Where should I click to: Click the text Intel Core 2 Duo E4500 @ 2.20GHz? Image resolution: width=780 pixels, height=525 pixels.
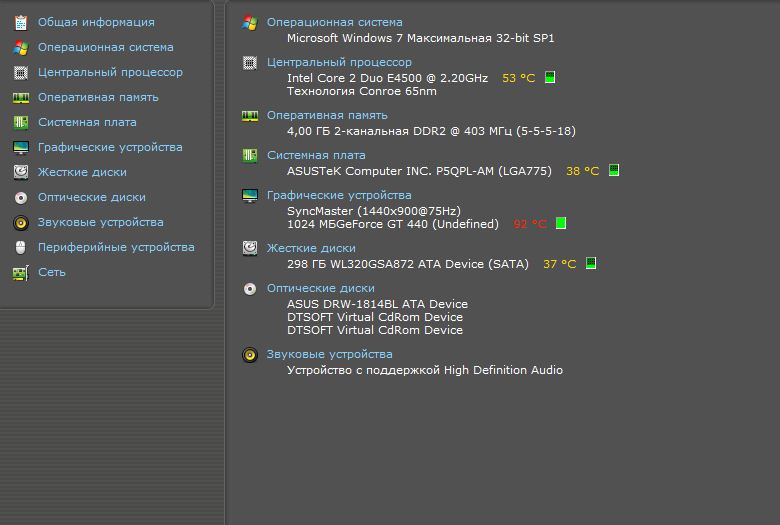(388, 78)
